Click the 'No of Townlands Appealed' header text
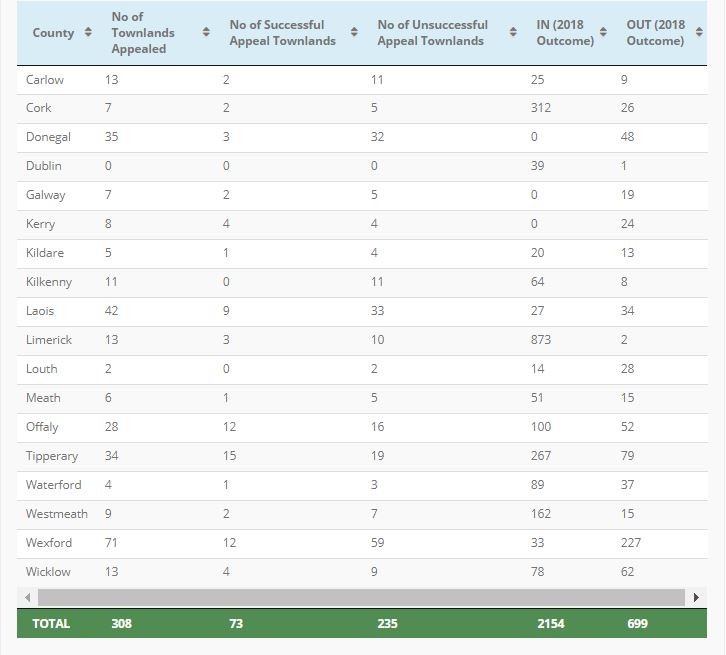 point(143,33)
